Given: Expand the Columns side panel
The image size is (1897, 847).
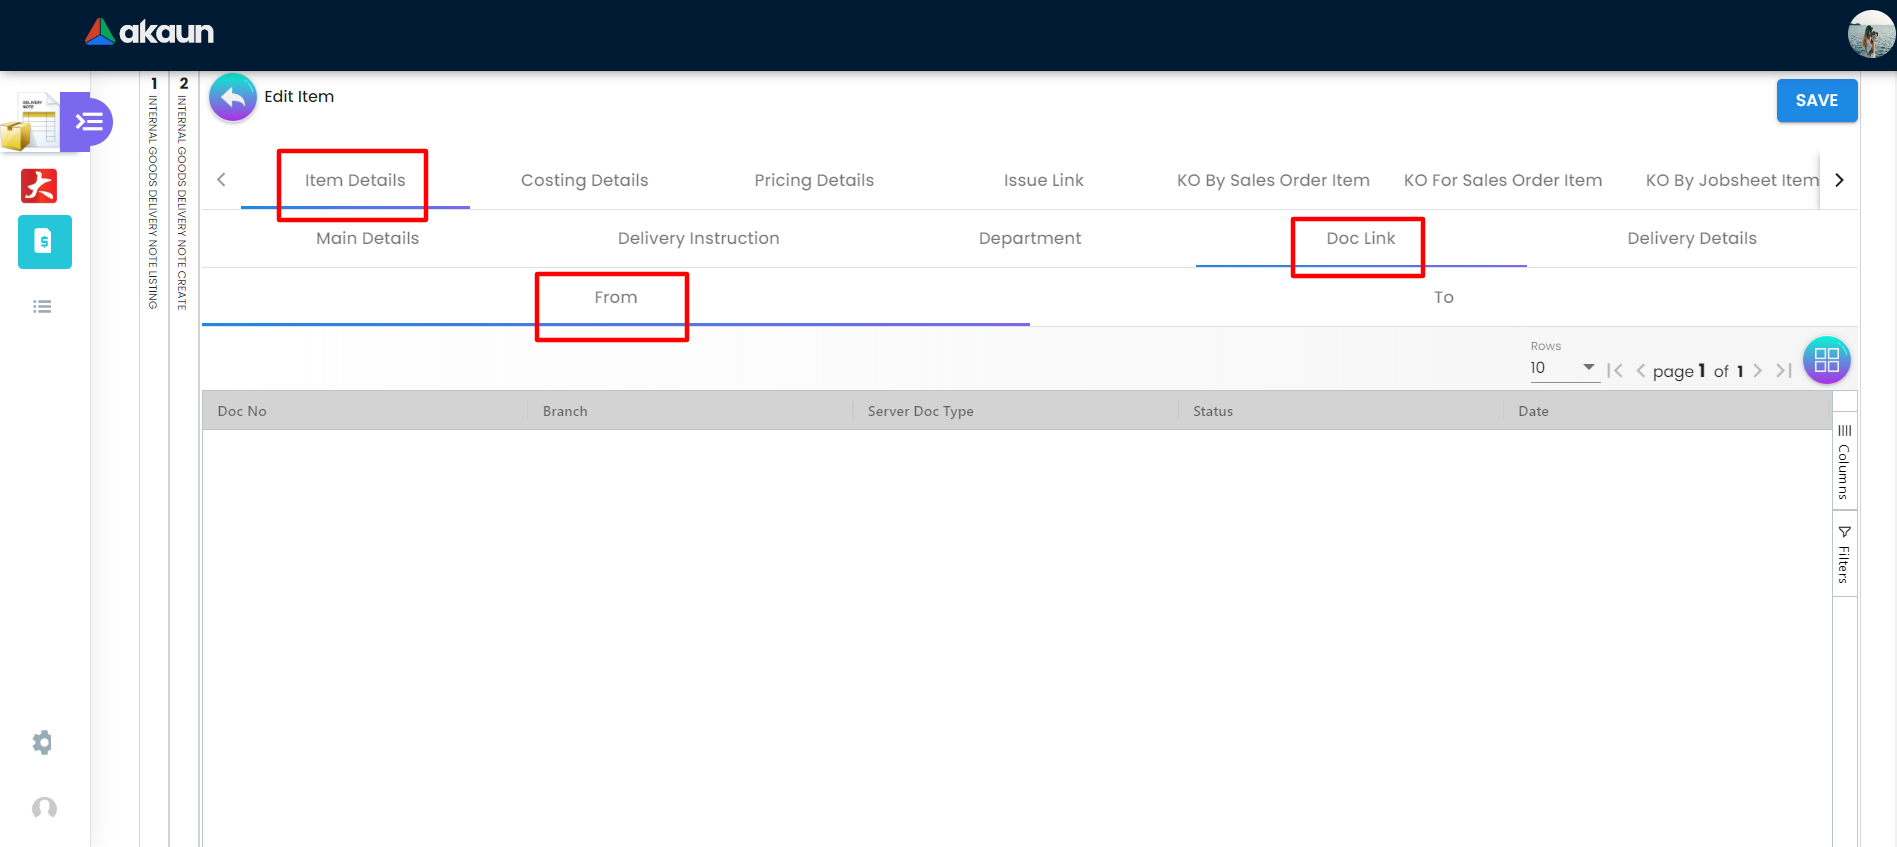Looking at the screenshot, I should [x=1844, y=462].
